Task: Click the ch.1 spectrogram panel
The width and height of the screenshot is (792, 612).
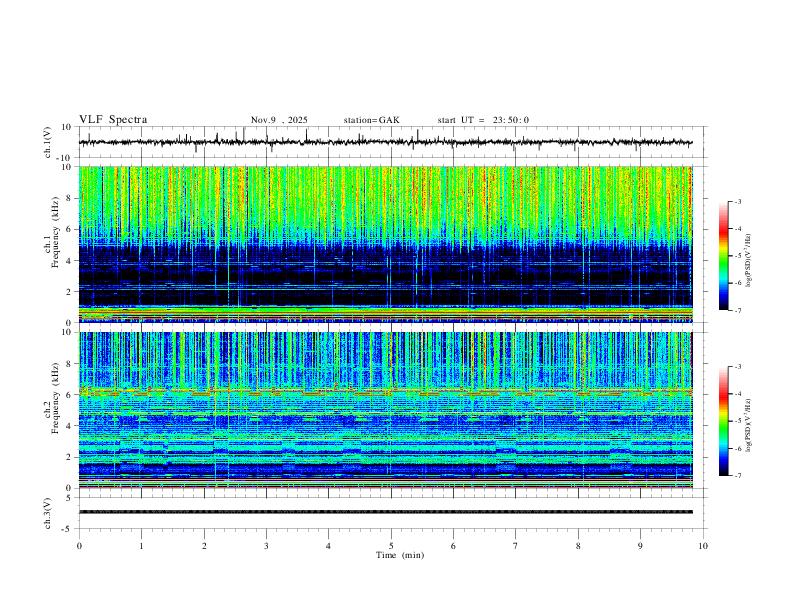Action: click(385, 244)
